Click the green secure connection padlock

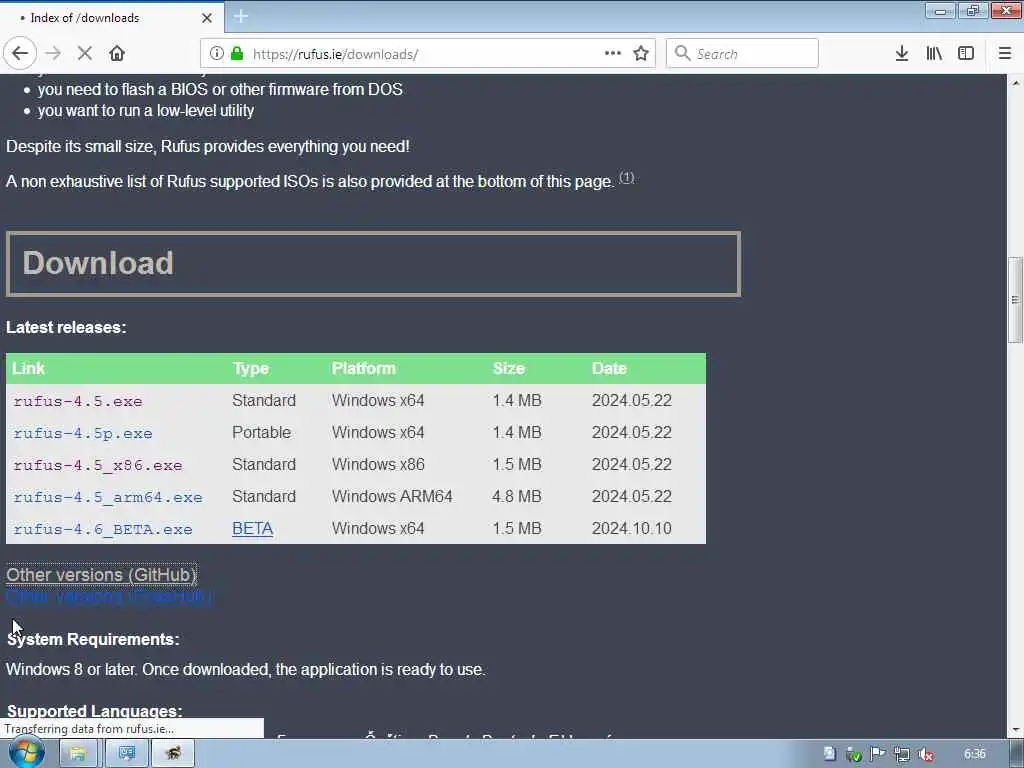(237, 54)
